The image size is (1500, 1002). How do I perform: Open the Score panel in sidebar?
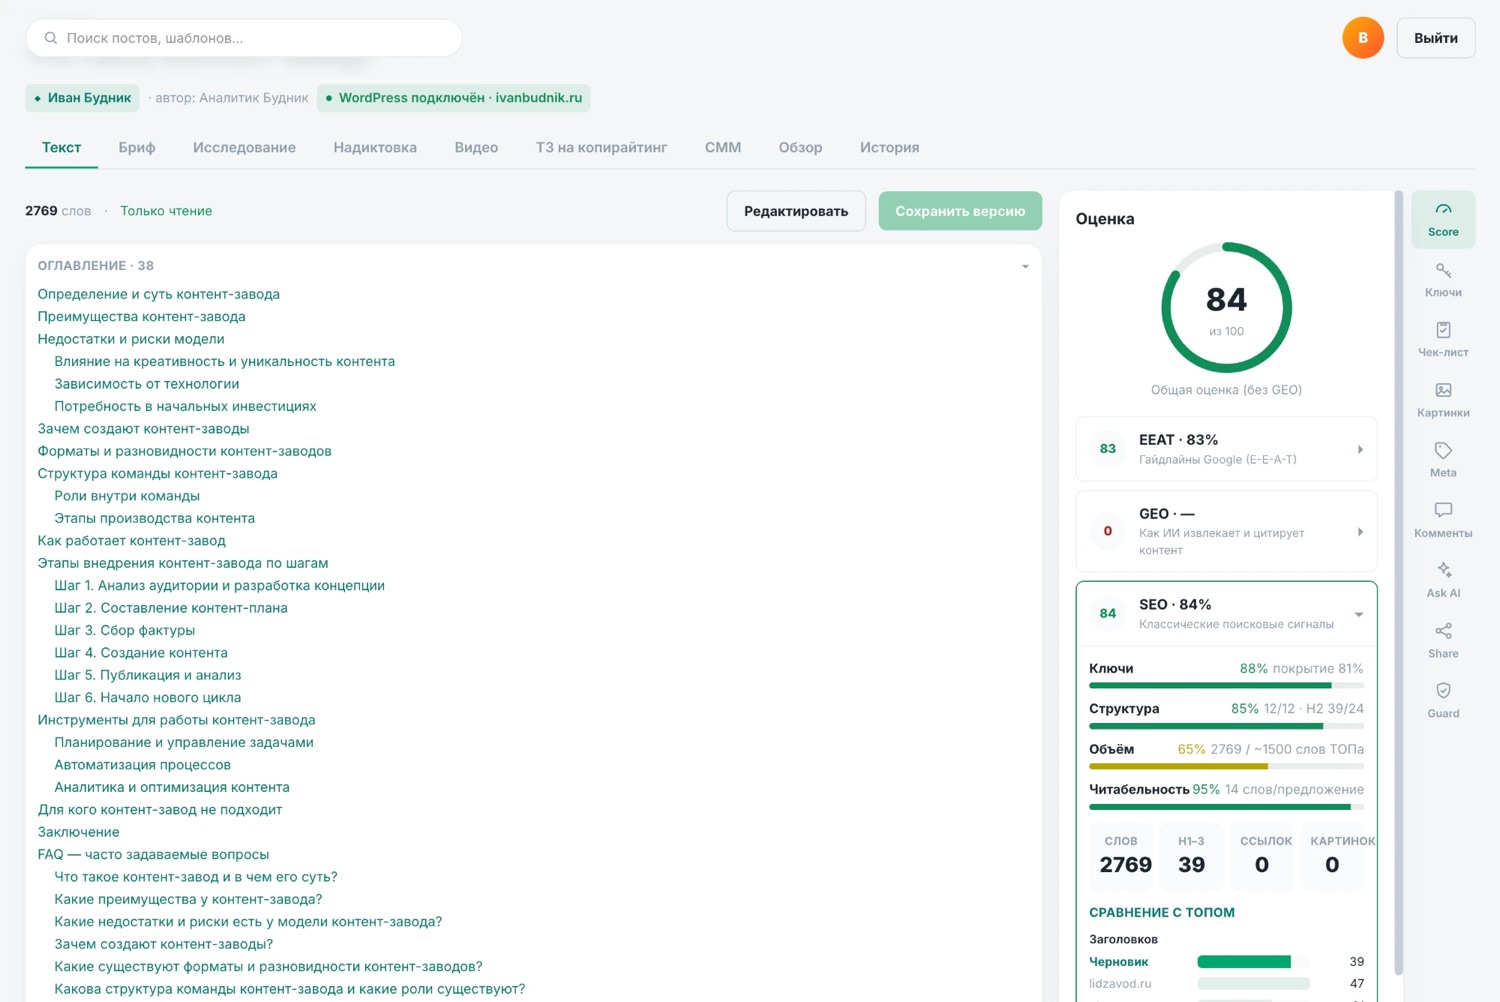pyautogui.click(x=1443, y=219)
